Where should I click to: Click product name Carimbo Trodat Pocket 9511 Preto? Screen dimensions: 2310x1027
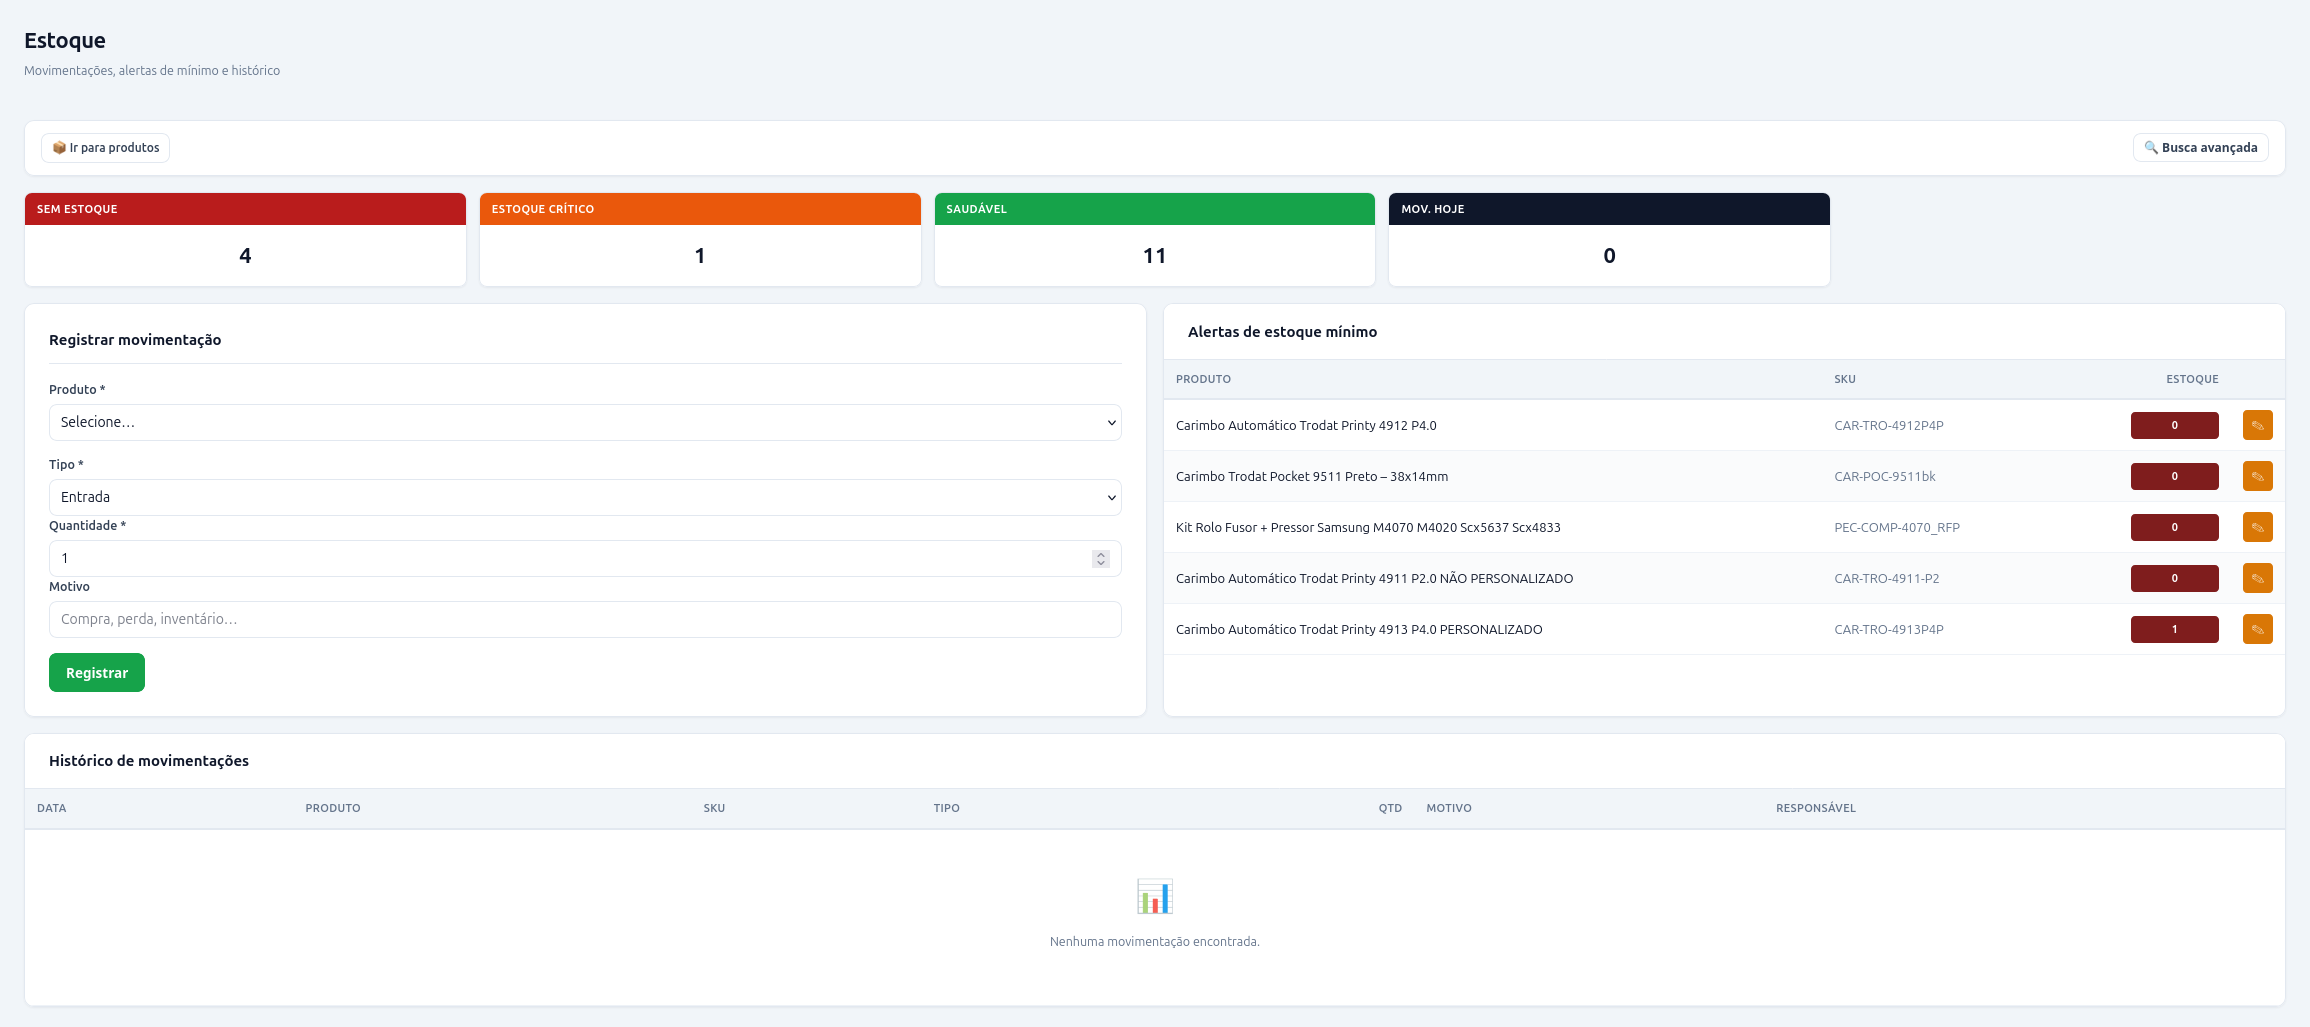tap(1311, 476)
